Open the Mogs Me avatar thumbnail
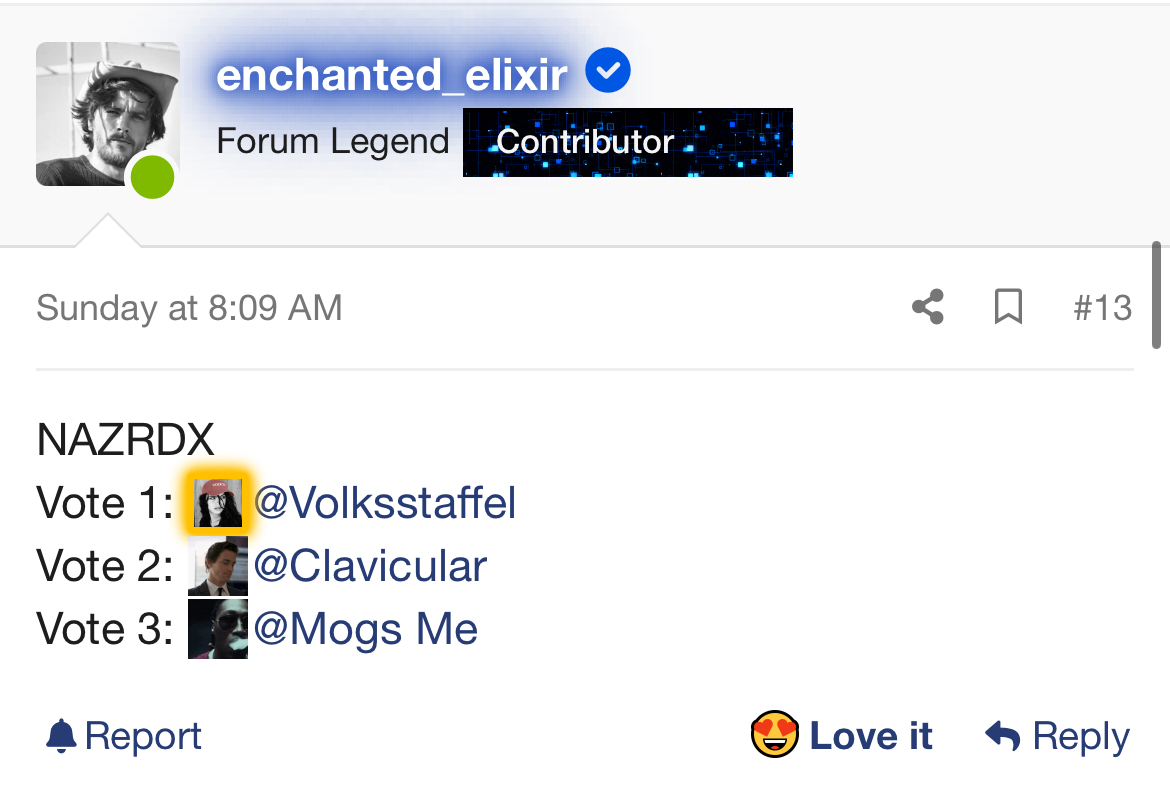The width and height of the screenshot is (1170, 800). click(x=218, y=629)
